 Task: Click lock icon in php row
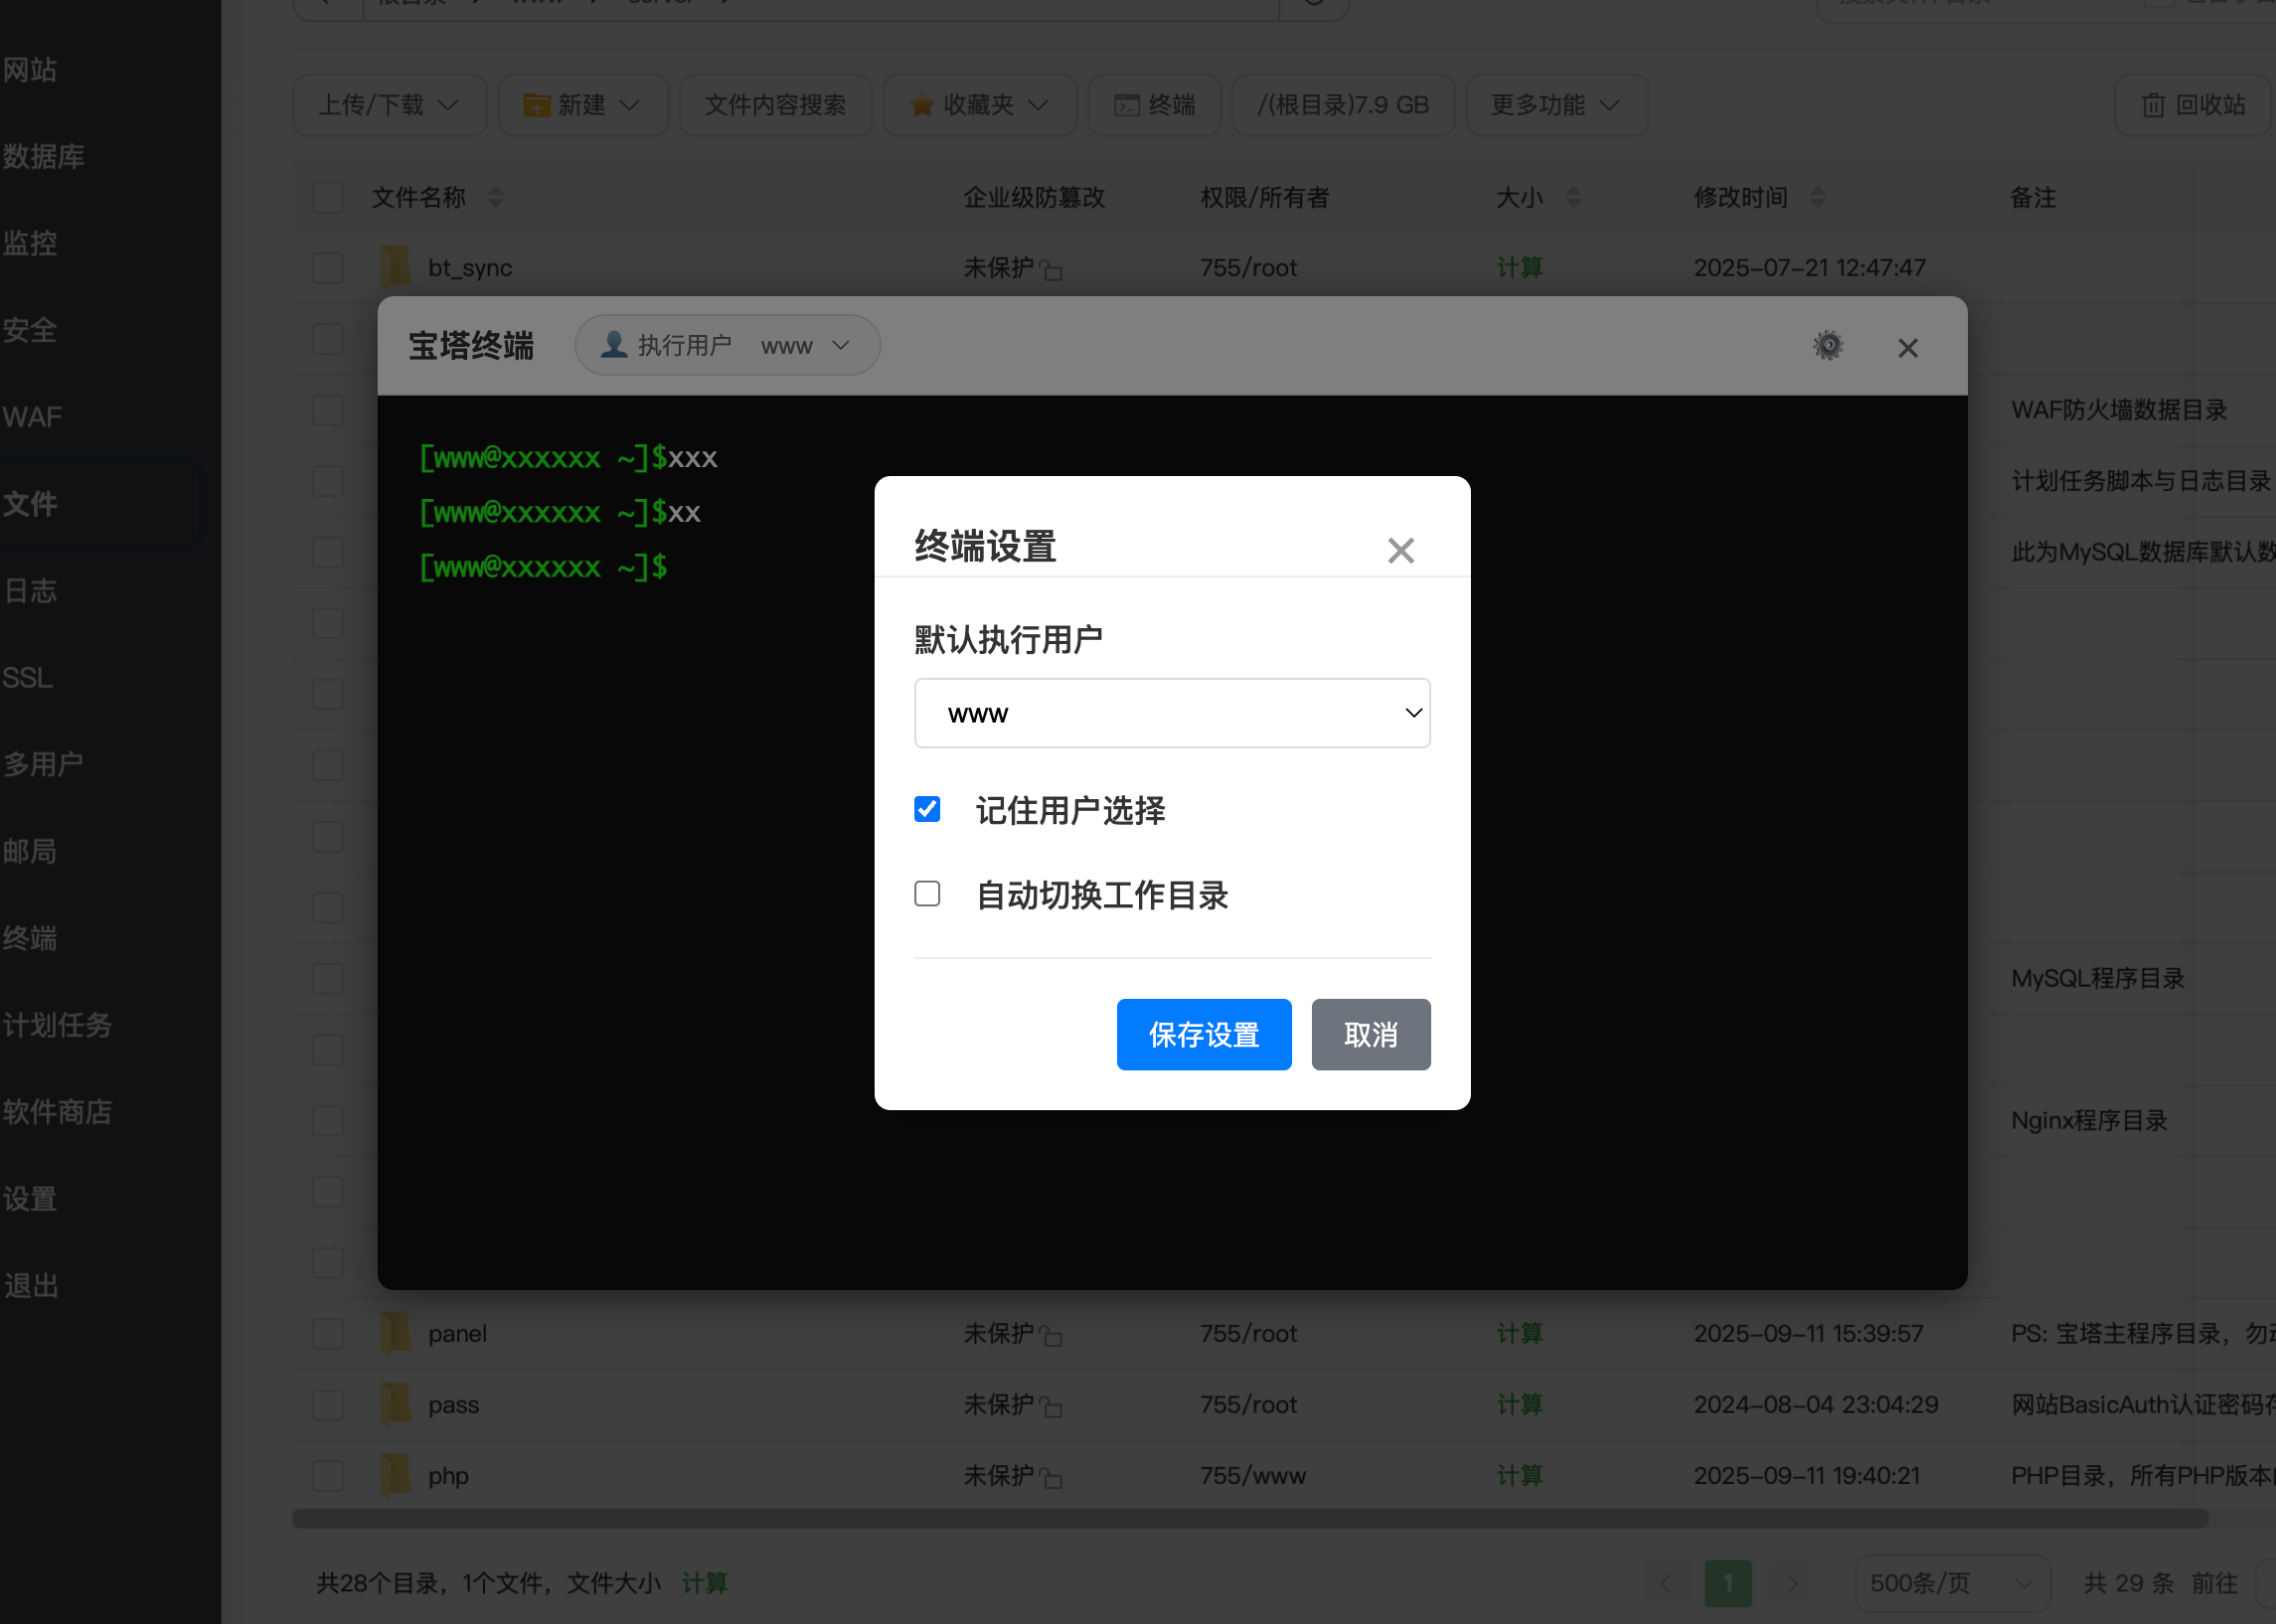[x=1051, y=1478]
